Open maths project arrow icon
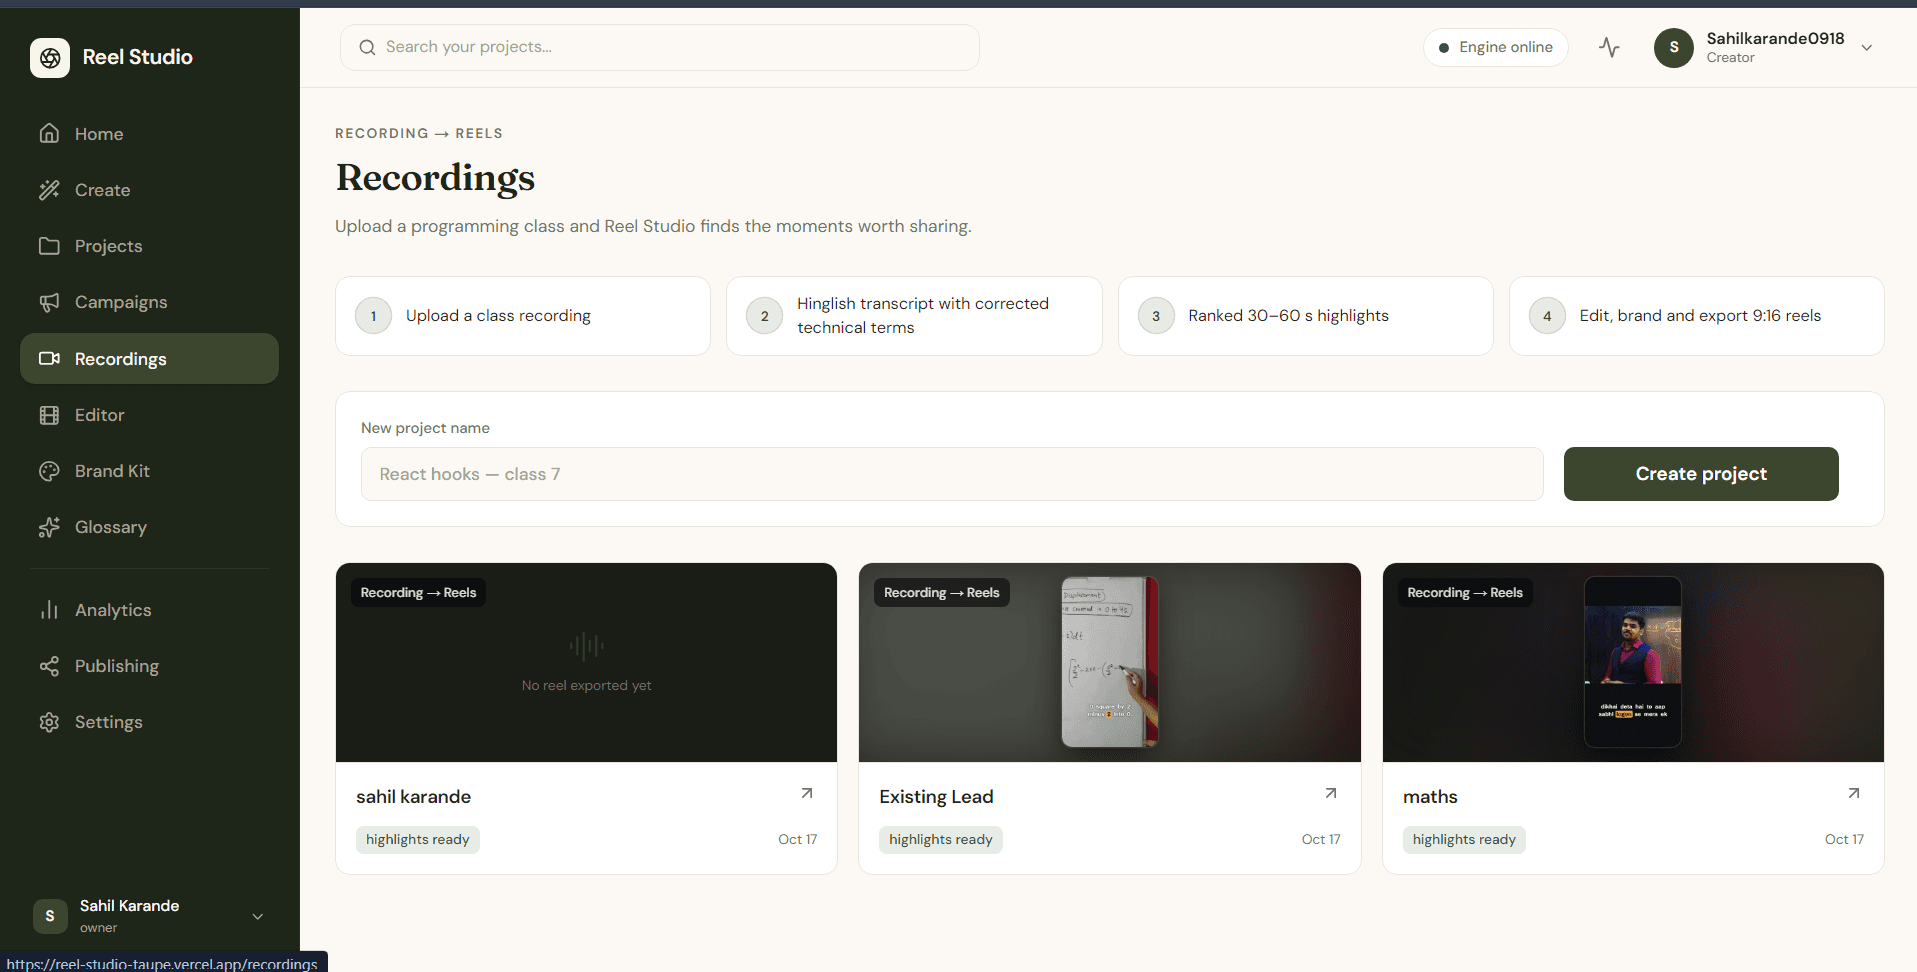 coord(1854,793)
